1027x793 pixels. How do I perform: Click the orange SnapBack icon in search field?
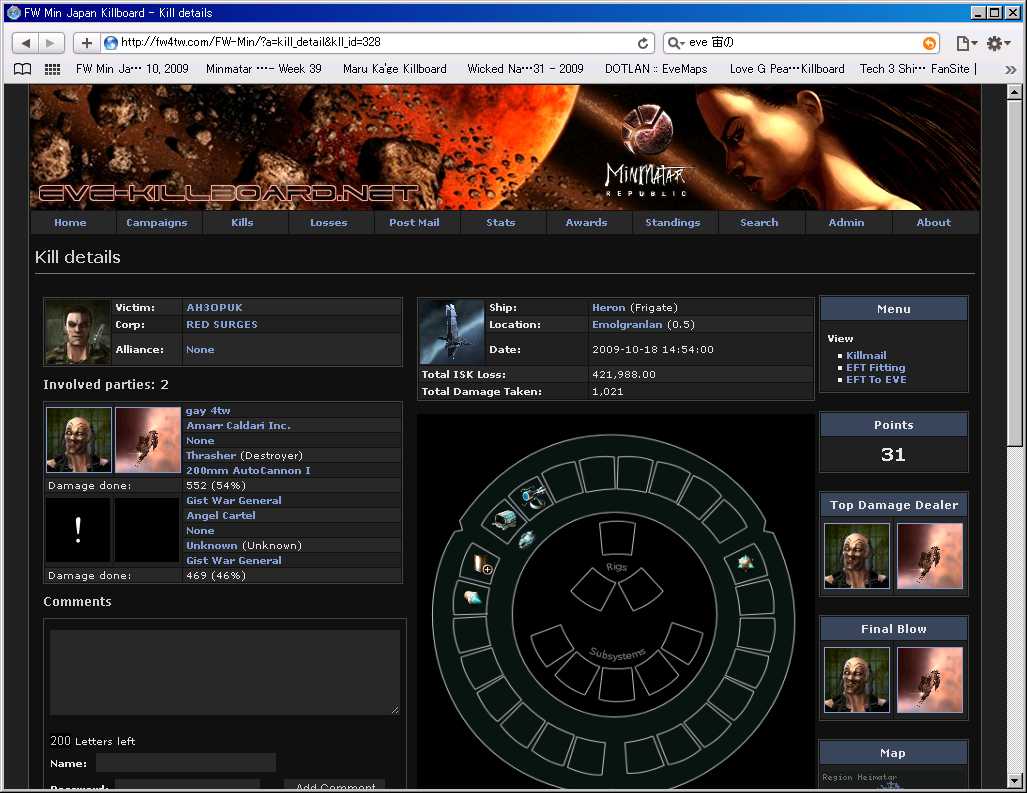pos(929,43)
